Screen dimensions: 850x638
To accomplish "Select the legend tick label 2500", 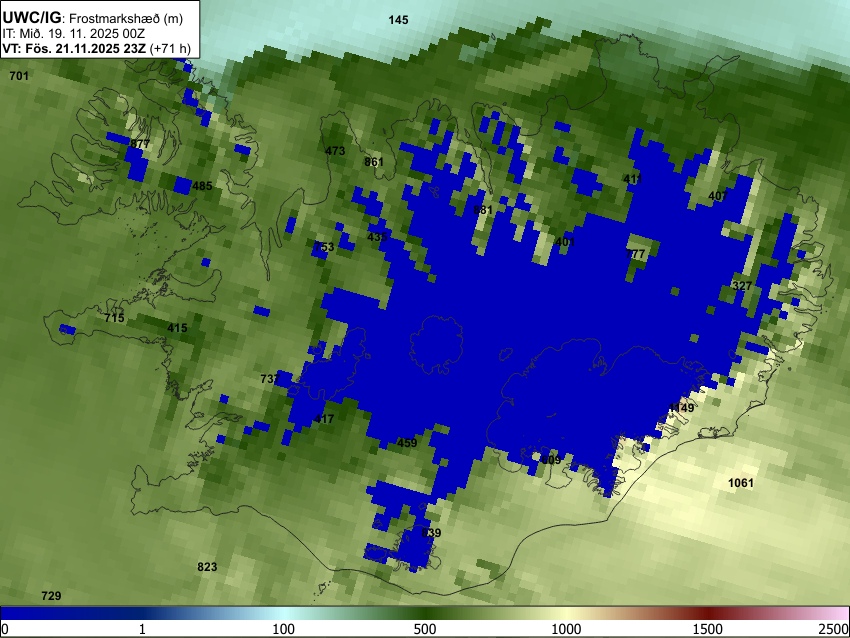I will (834, 629).
